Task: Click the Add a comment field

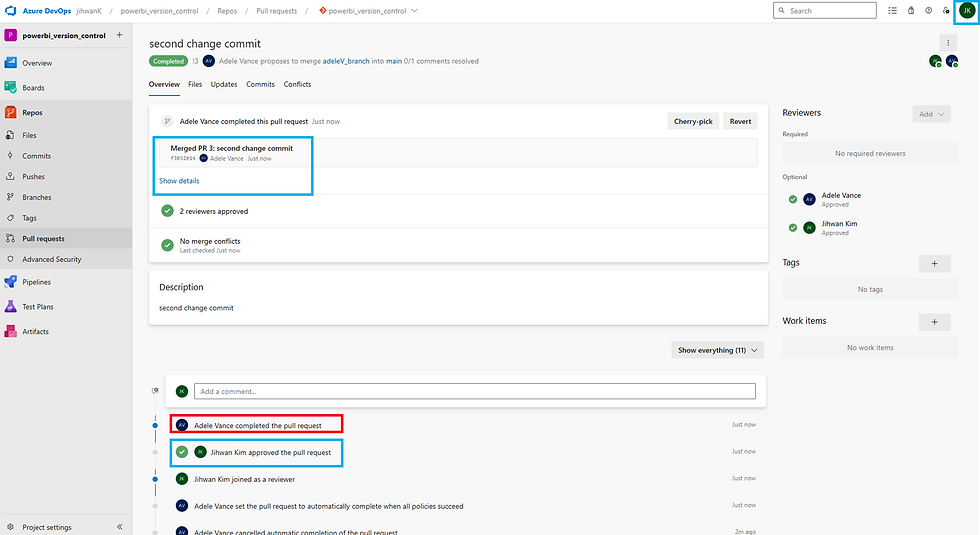Action: tap(474, 391)
